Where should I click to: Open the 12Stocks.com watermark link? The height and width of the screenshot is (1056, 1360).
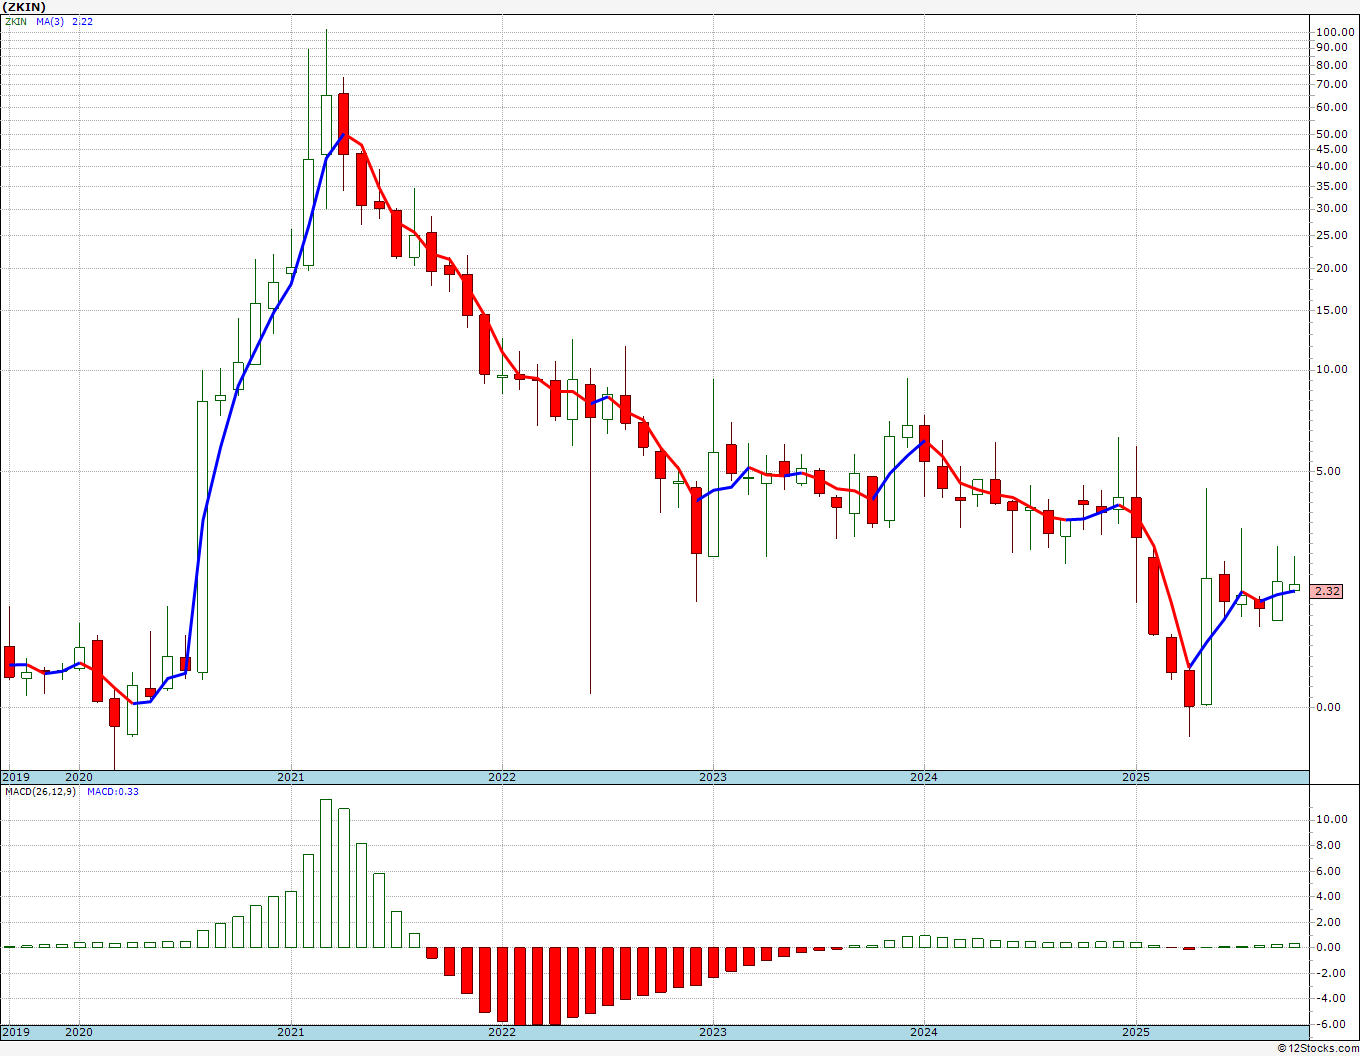click(x=1318, y=1048)
